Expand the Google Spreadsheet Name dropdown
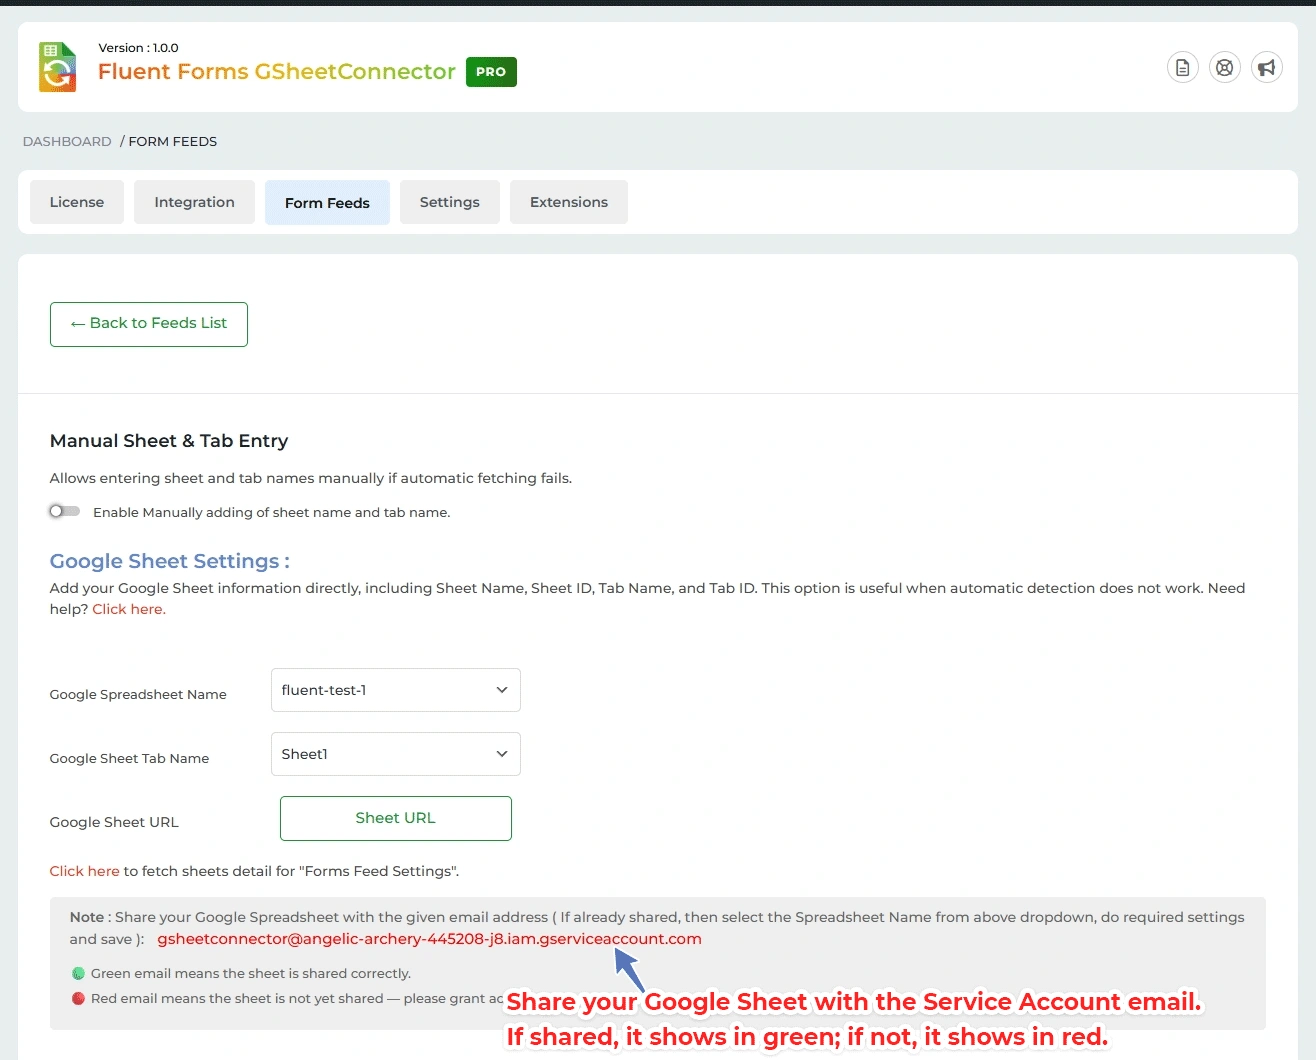 point(395,690)
